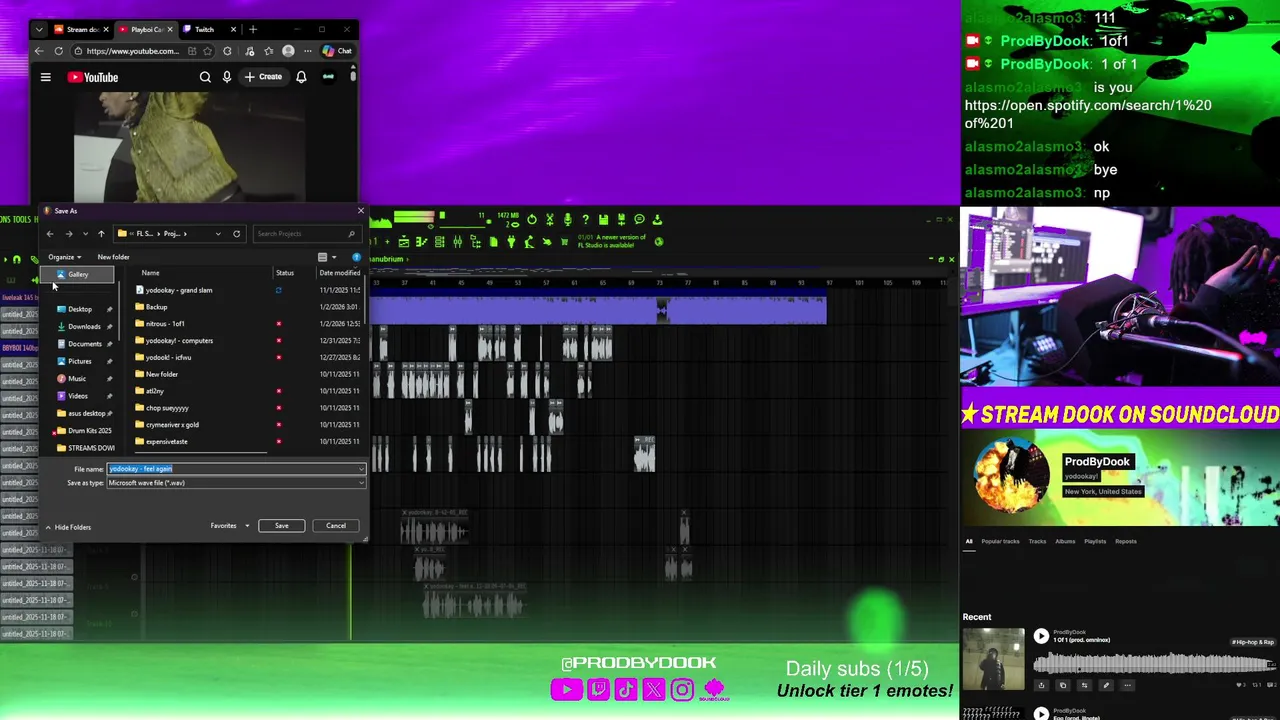Image resolution: width=1280 pixels, height=720 pixels.
Task: Open the Favorites dropdown
Action: point(230,526)
